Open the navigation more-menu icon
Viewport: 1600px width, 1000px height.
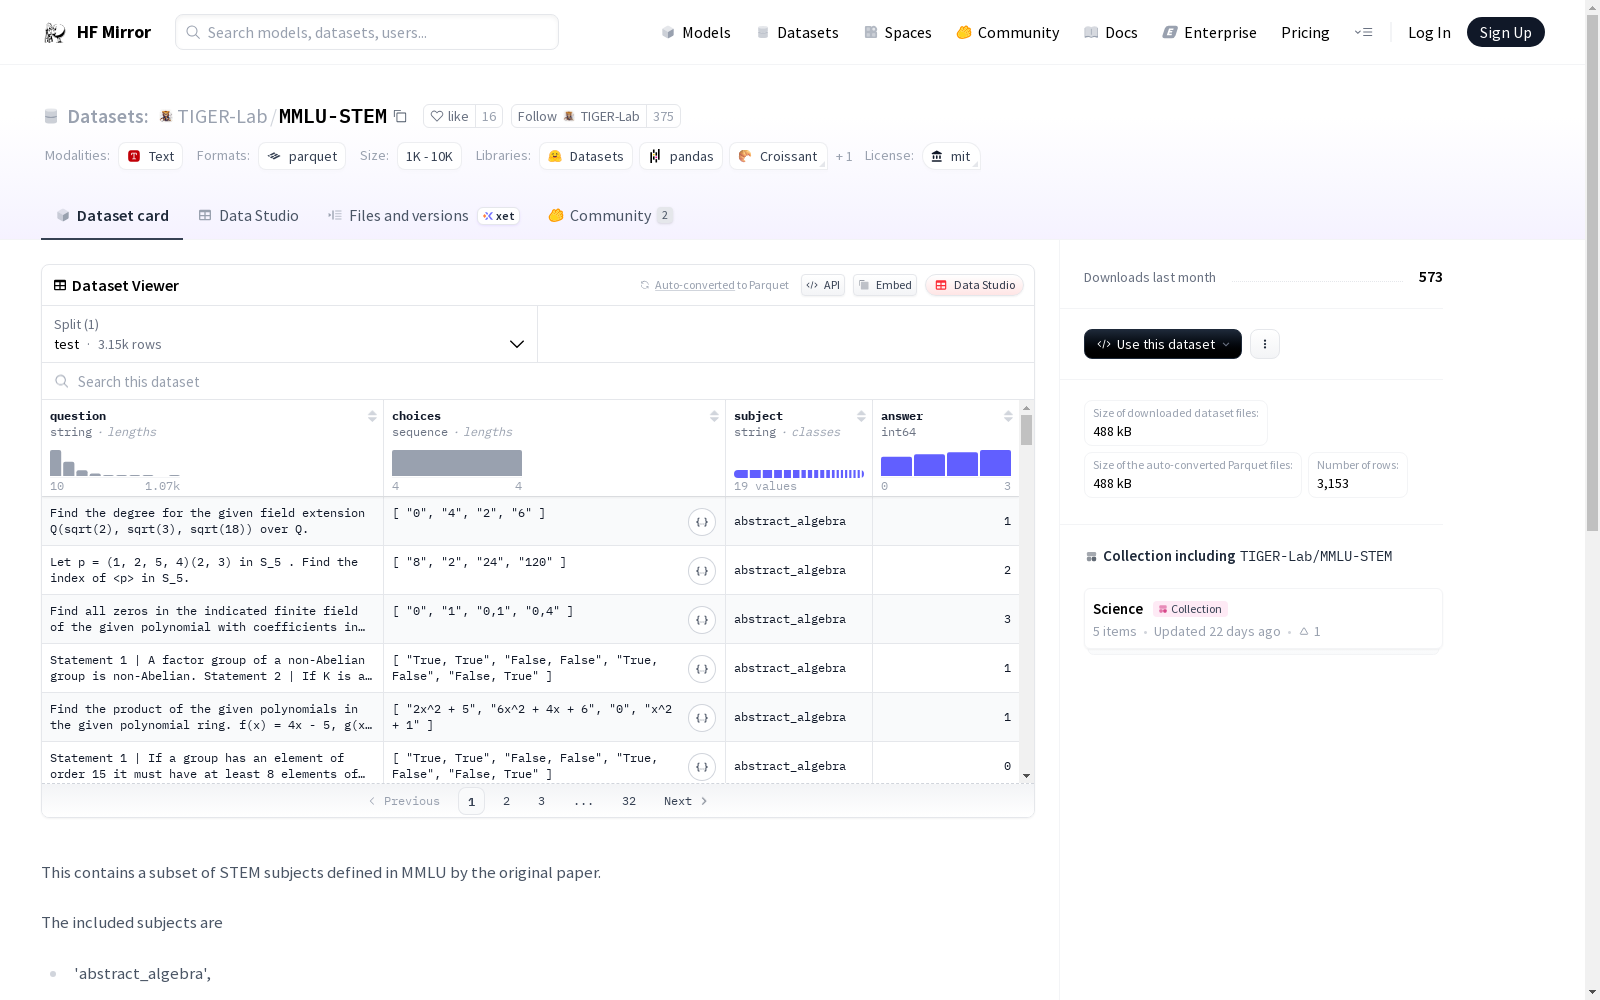[x=1363, y=32]
